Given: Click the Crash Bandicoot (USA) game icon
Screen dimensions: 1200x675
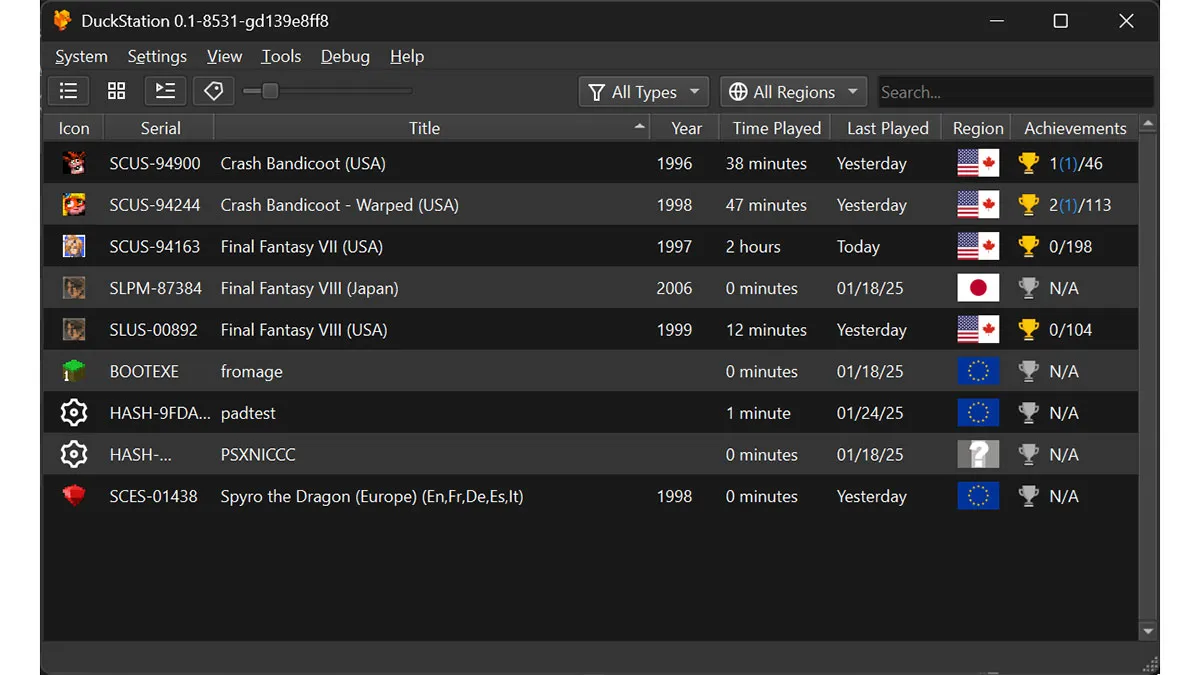Looking at the screenshot, I should 74,163.
